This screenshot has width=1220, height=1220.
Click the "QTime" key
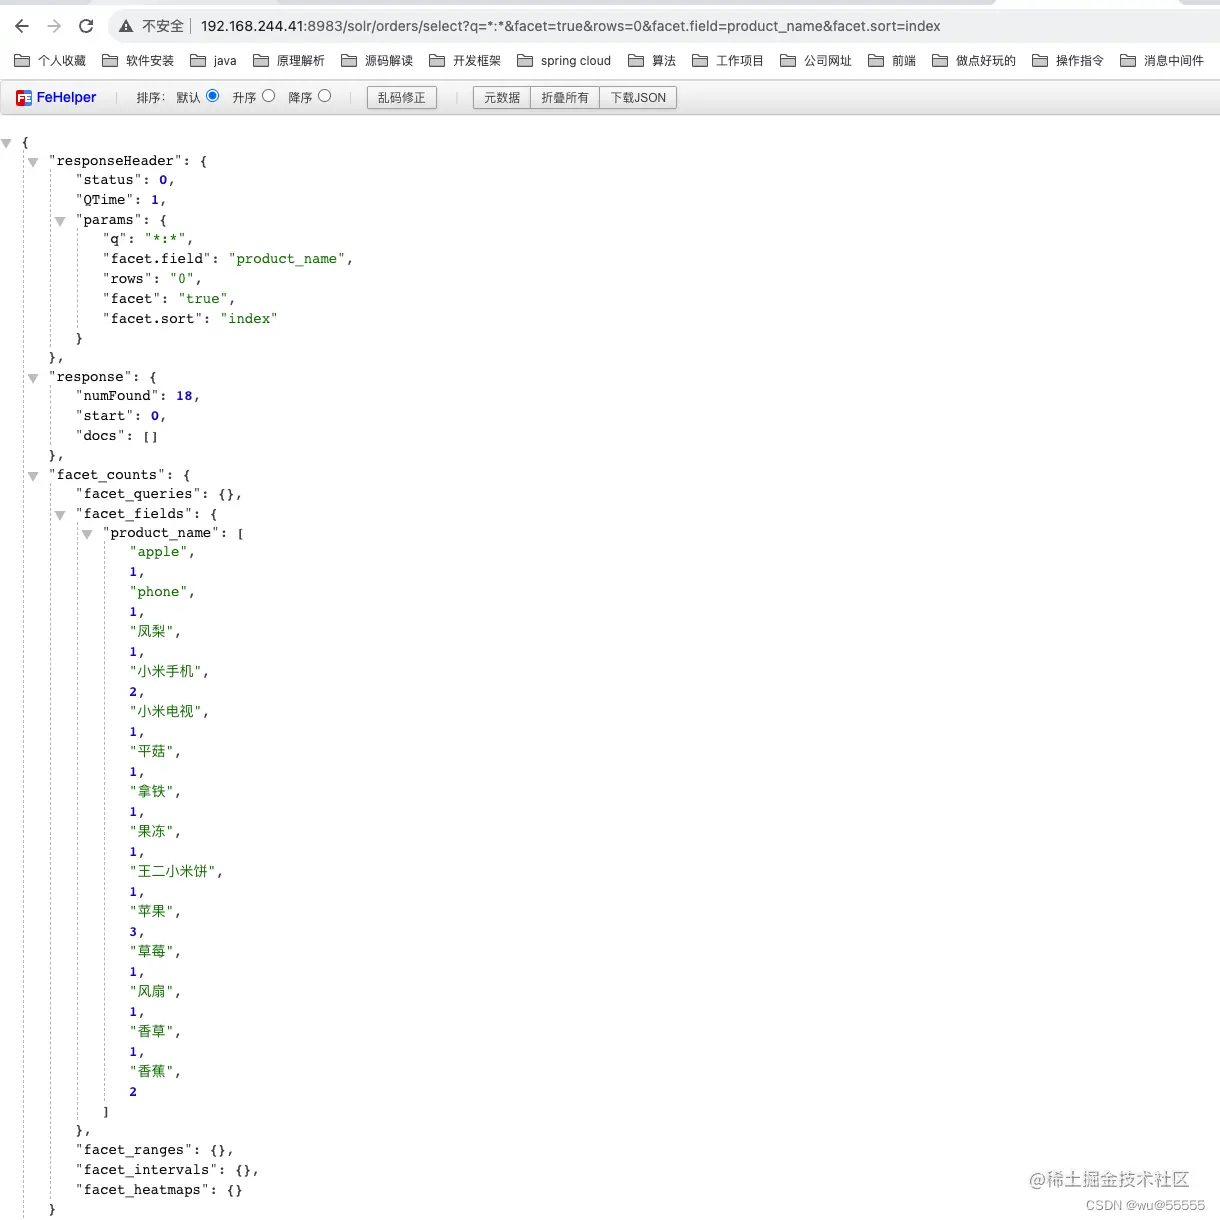pyautogui.click(x=105, y=200)
